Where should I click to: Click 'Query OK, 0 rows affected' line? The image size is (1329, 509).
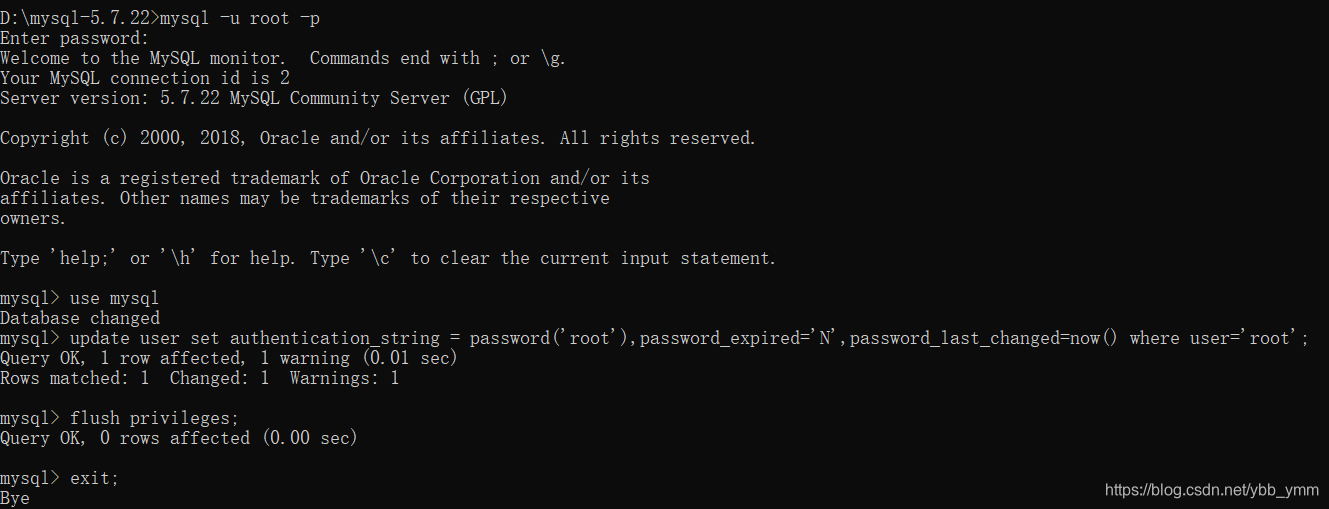[x=179, y=438]
